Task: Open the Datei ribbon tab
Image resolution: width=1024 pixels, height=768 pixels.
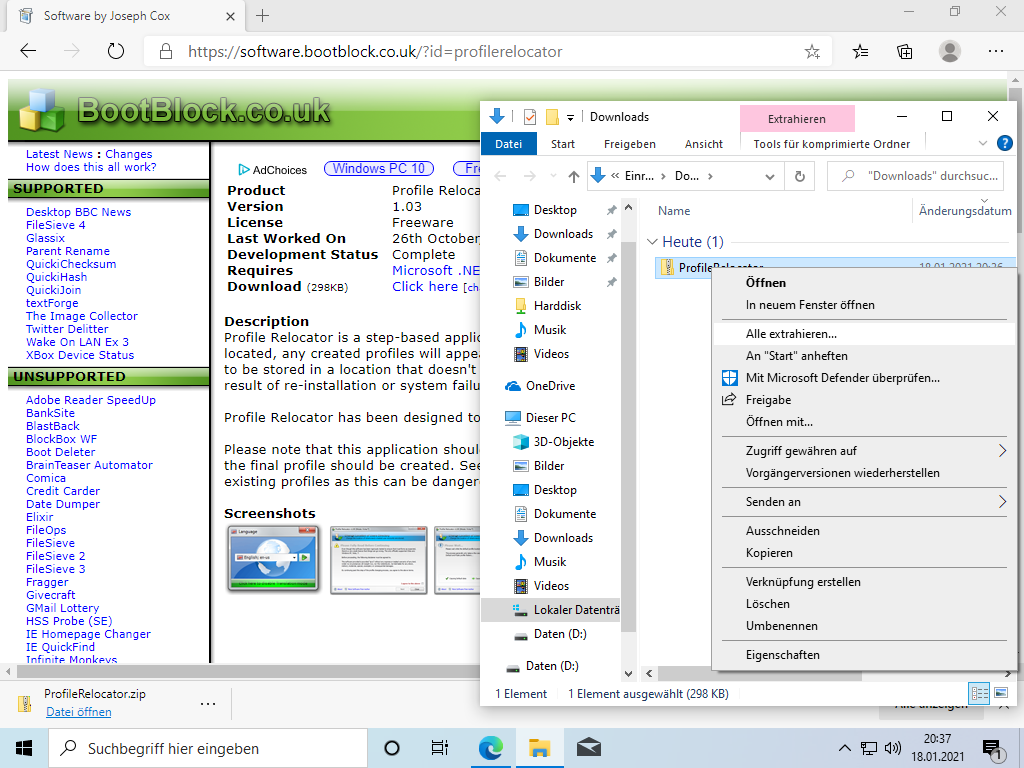Action: 508,144
